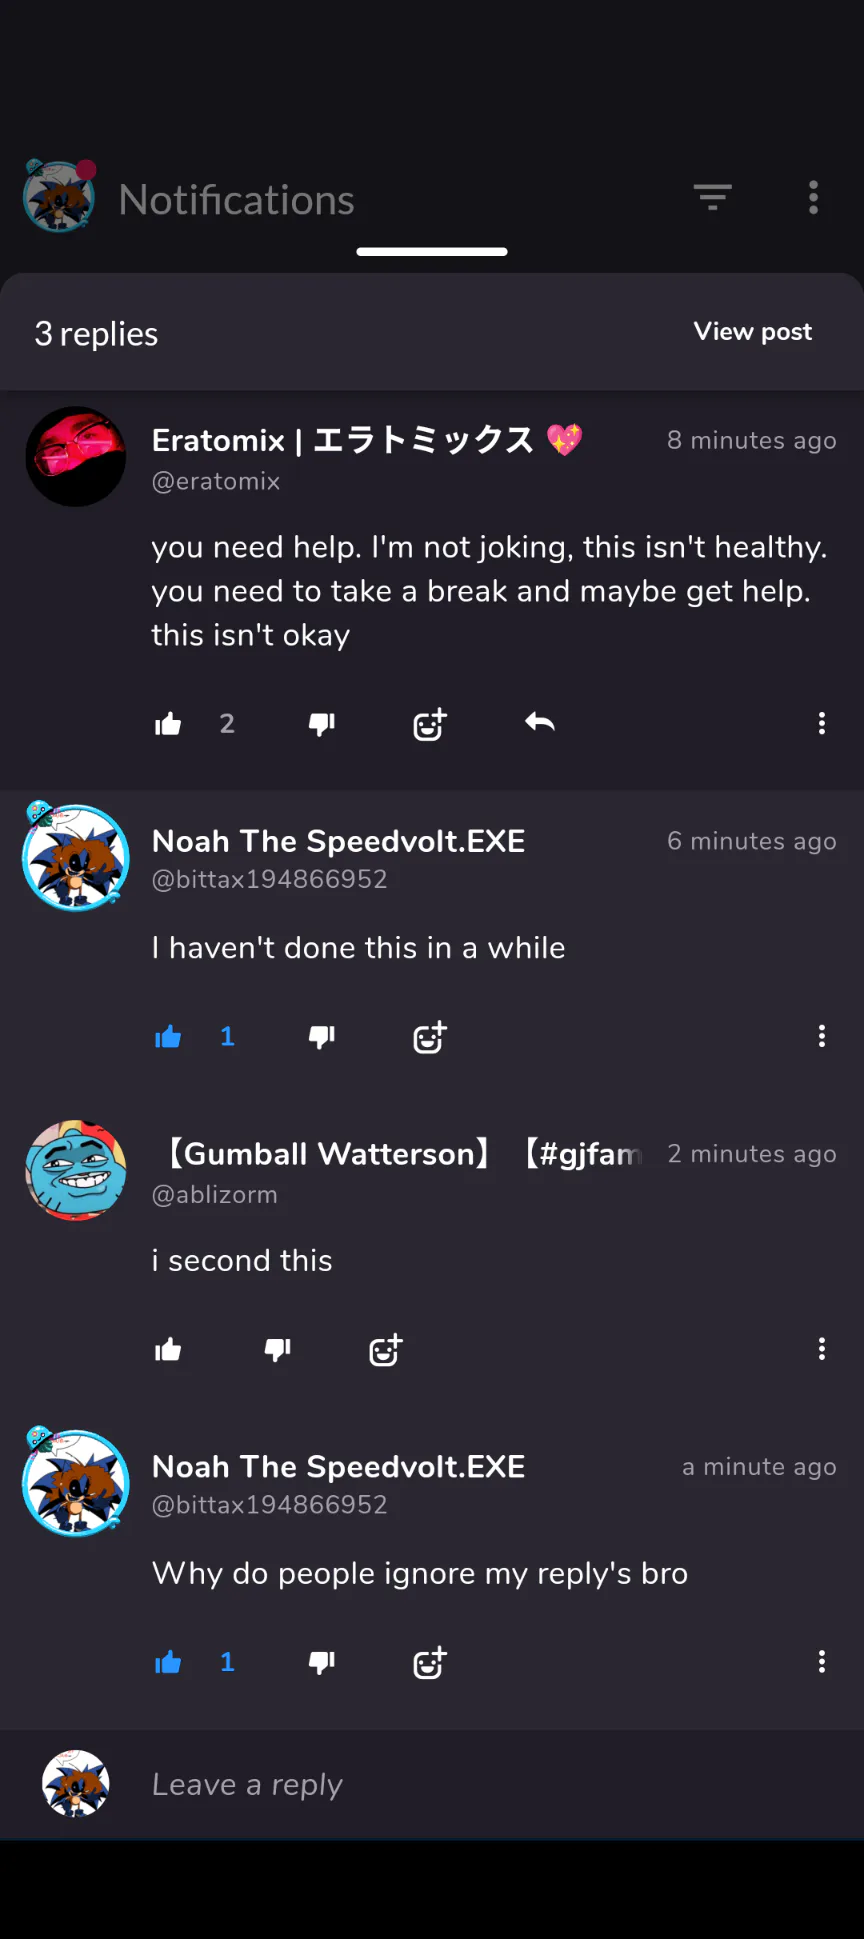Open overflow menu on 'I haven't done this' reply
Image resolution: width=864 pixels, height=1939 pixels.
pos(822,1036)
